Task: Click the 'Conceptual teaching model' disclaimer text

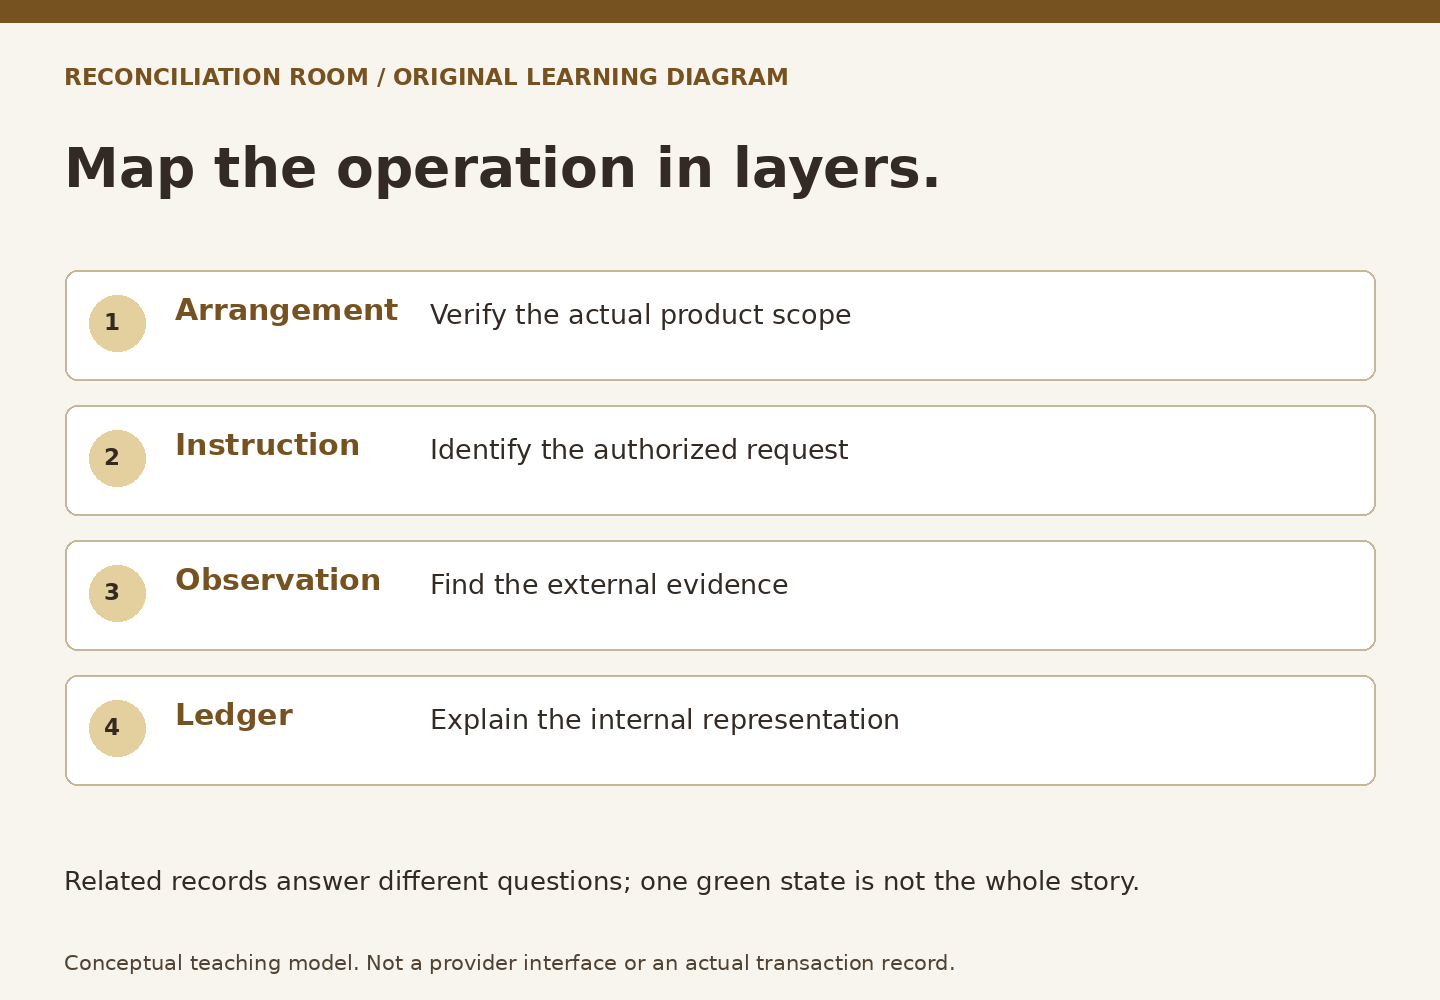Action: [510, 964]
